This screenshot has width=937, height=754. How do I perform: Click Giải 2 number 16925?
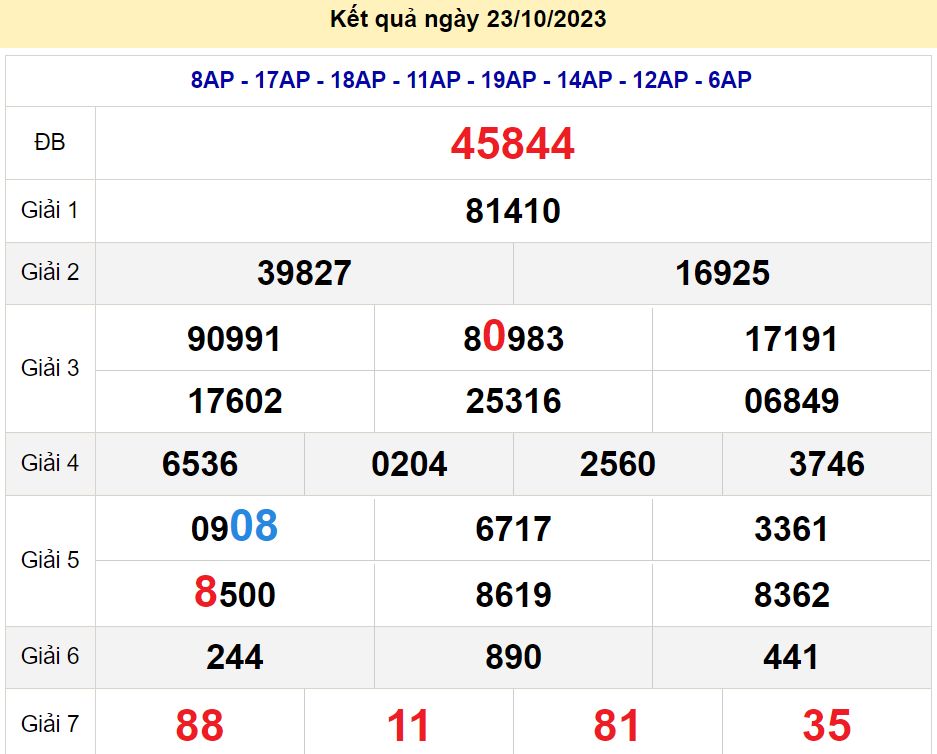pyautogui.click(x=722, y=273)
